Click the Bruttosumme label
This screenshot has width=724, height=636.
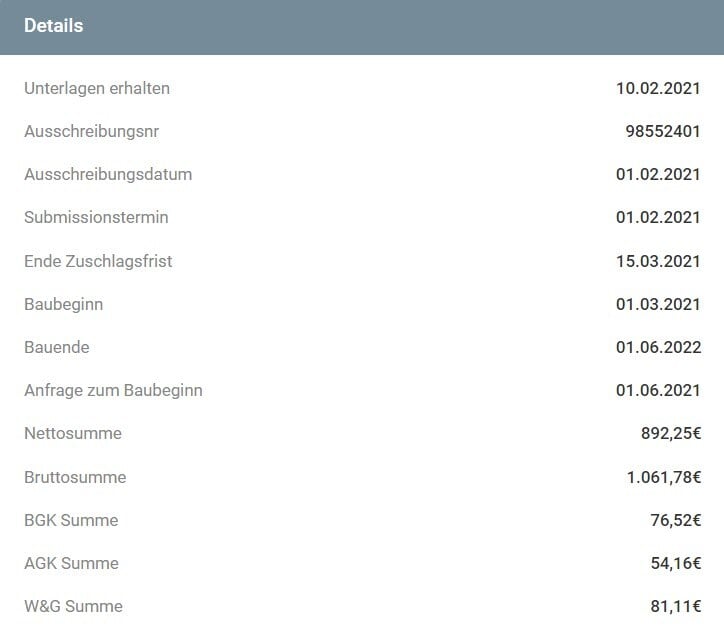pos(75,477)
